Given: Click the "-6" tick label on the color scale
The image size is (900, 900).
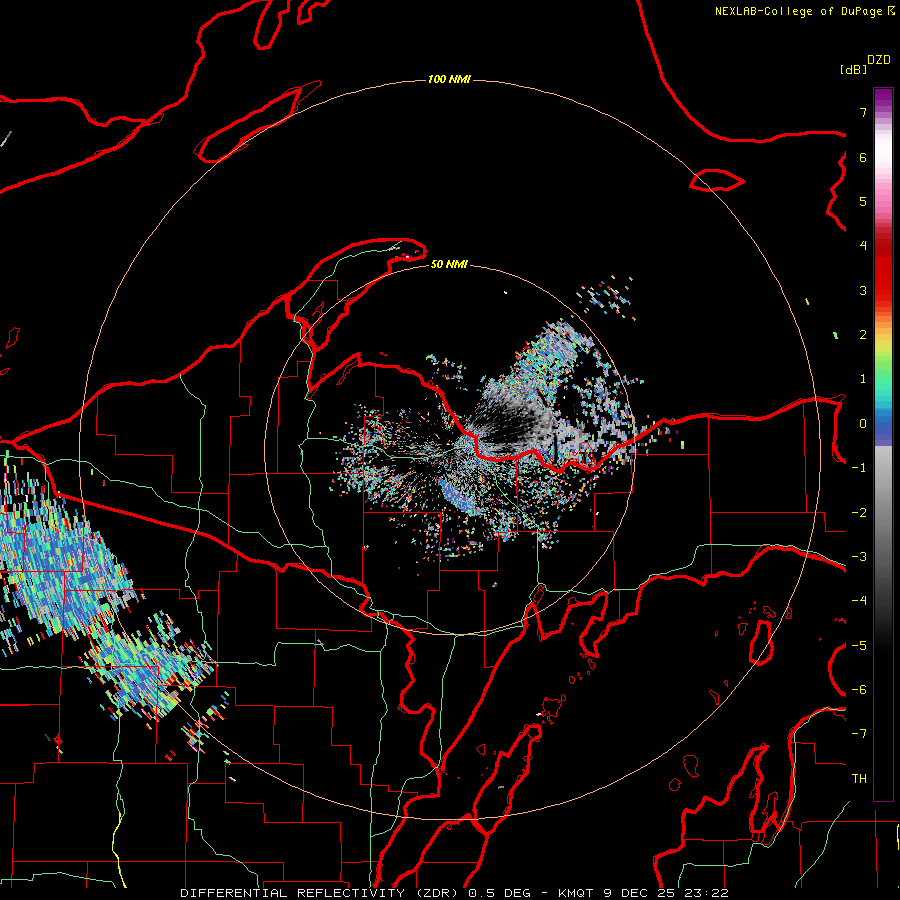Looking at the screenshot, I should [859, 689].
